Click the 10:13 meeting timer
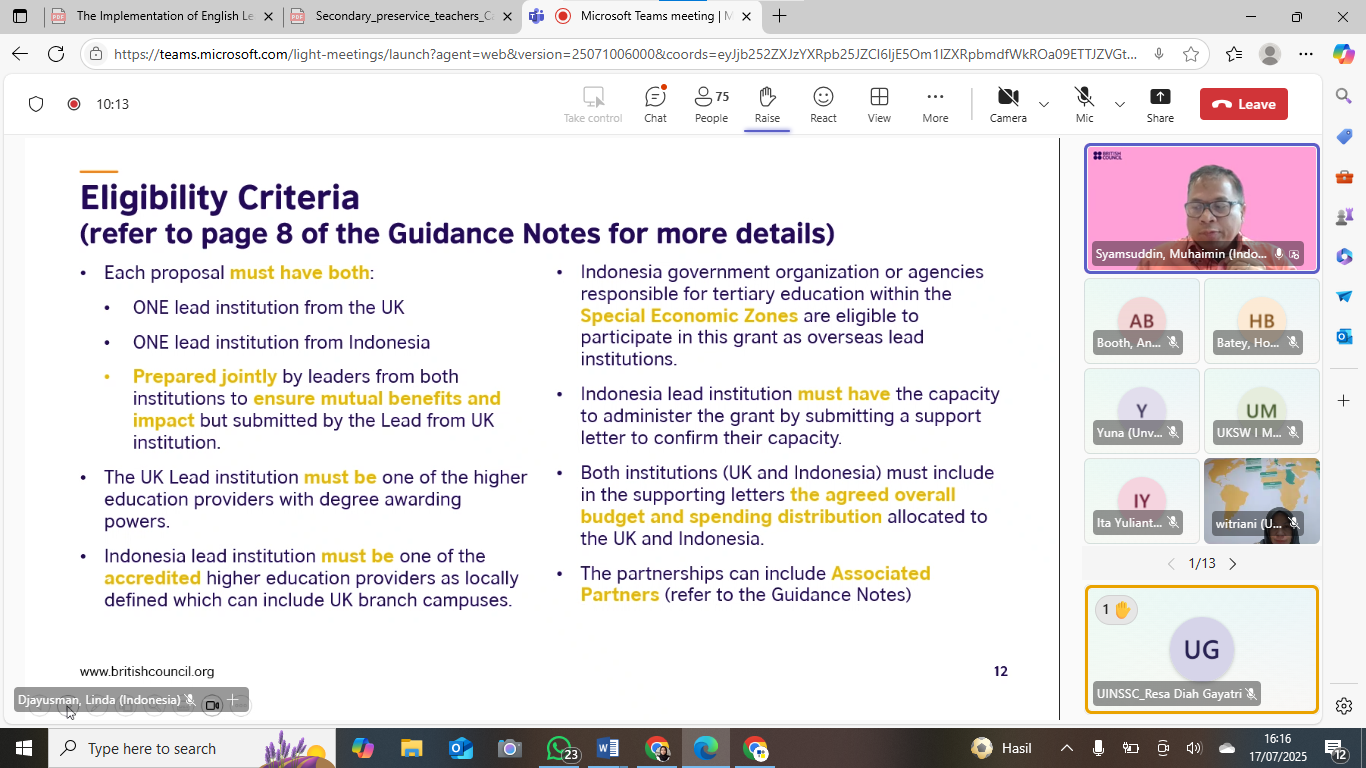The width and height of the screenshot is (1366, 768). coord(112,104)
